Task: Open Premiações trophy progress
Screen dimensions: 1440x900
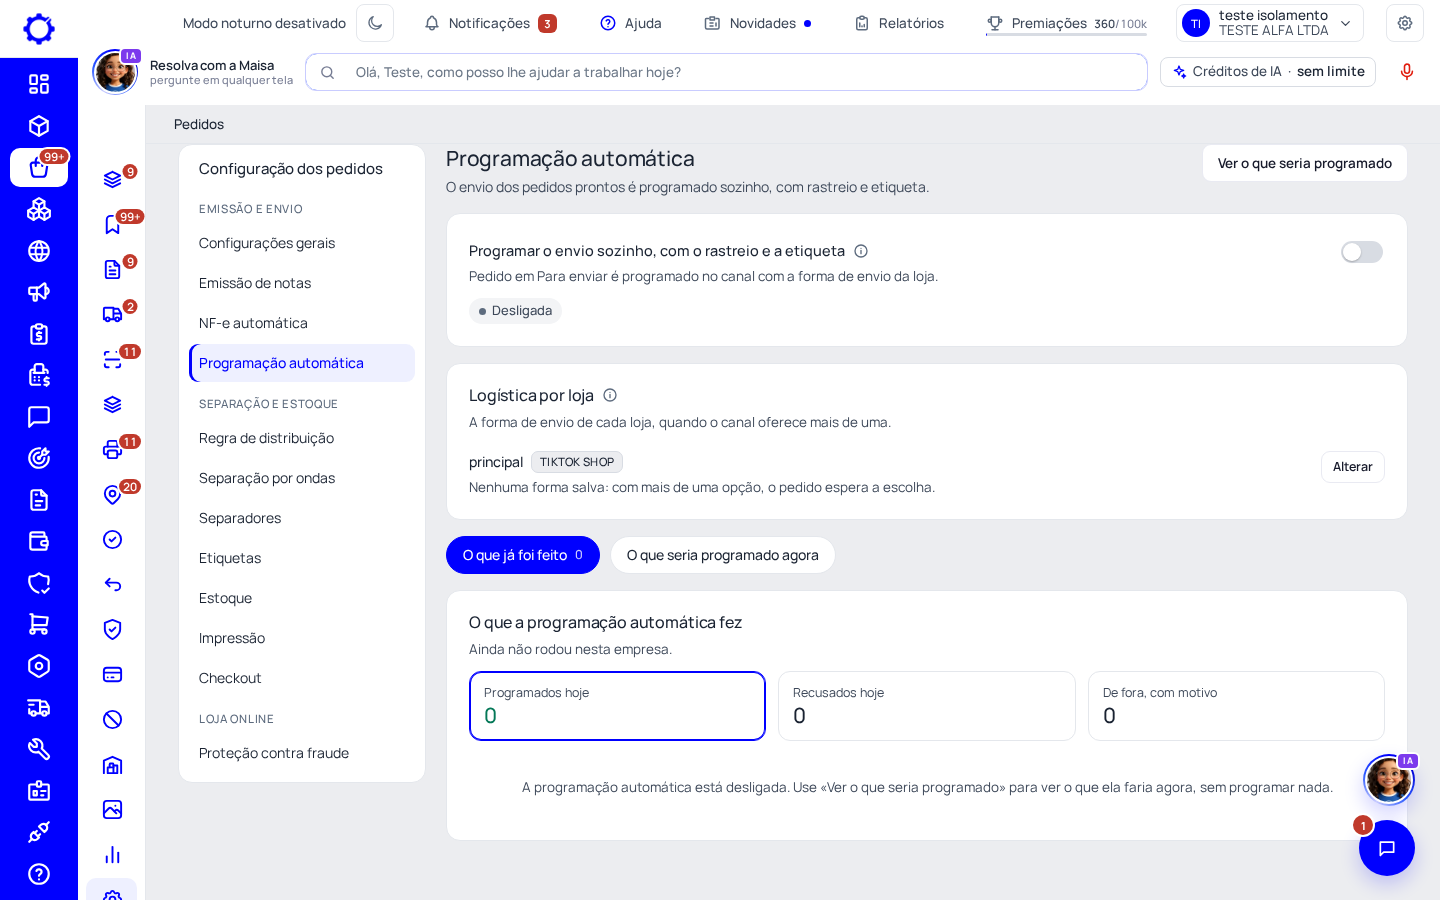Action: [1066, 23]
